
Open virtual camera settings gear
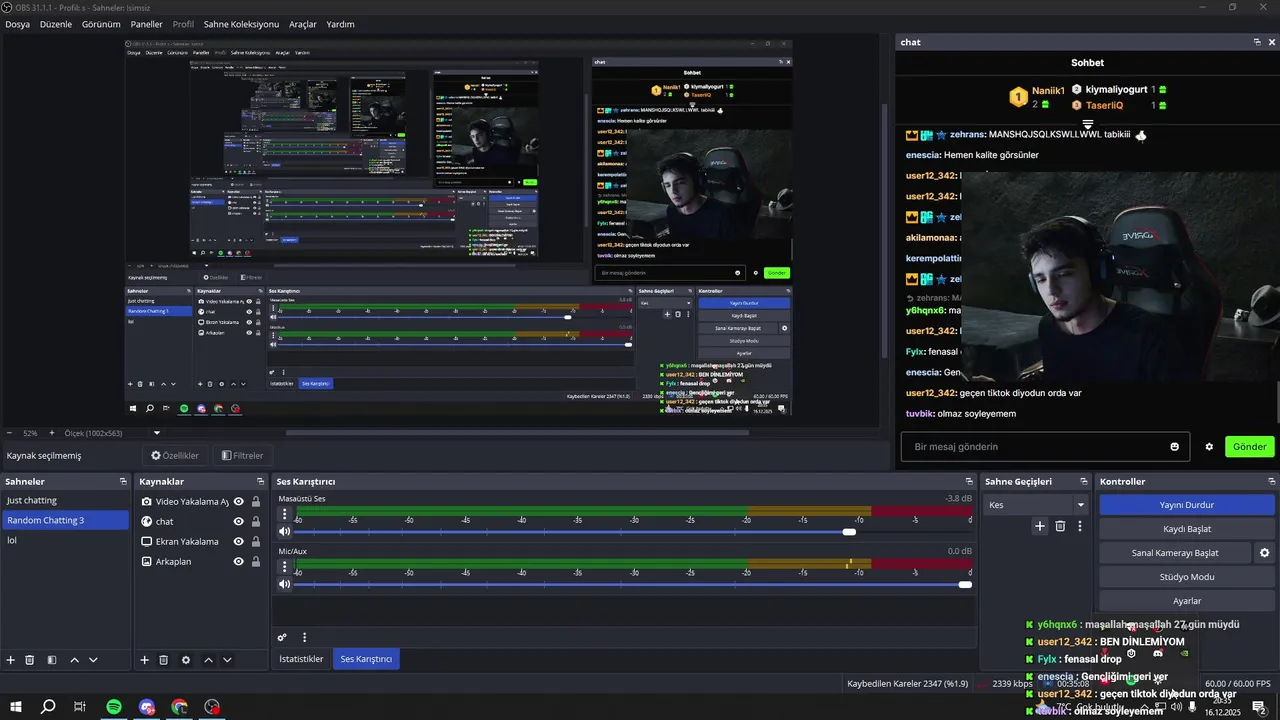click(x=1264, y=553)
